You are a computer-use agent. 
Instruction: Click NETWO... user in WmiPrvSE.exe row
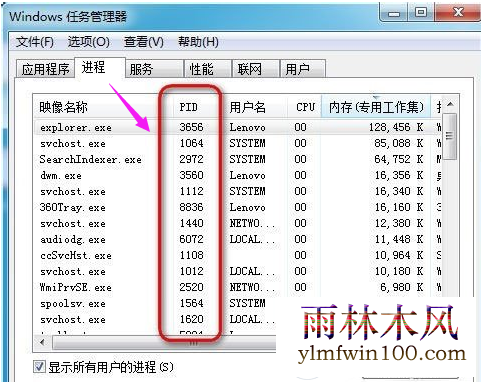point(252,287)
